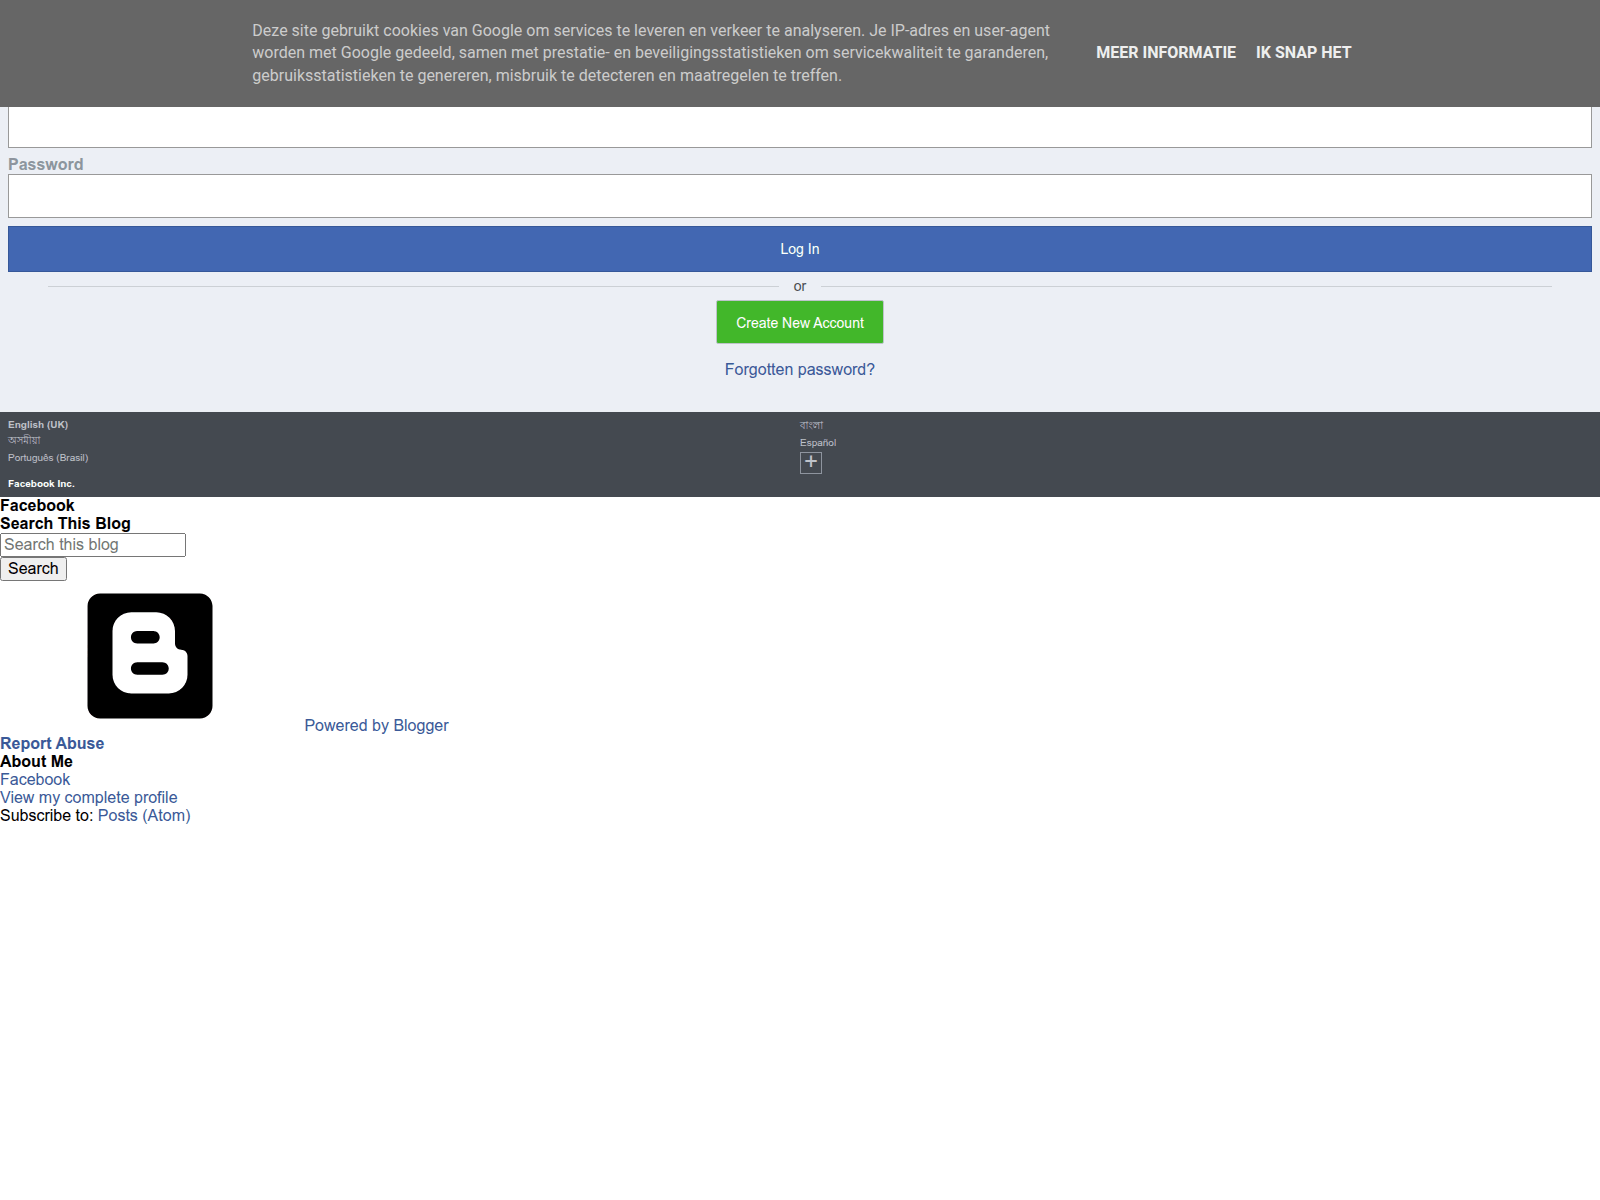Select Español language
1600x1200 pixels.
coord(818,442)
